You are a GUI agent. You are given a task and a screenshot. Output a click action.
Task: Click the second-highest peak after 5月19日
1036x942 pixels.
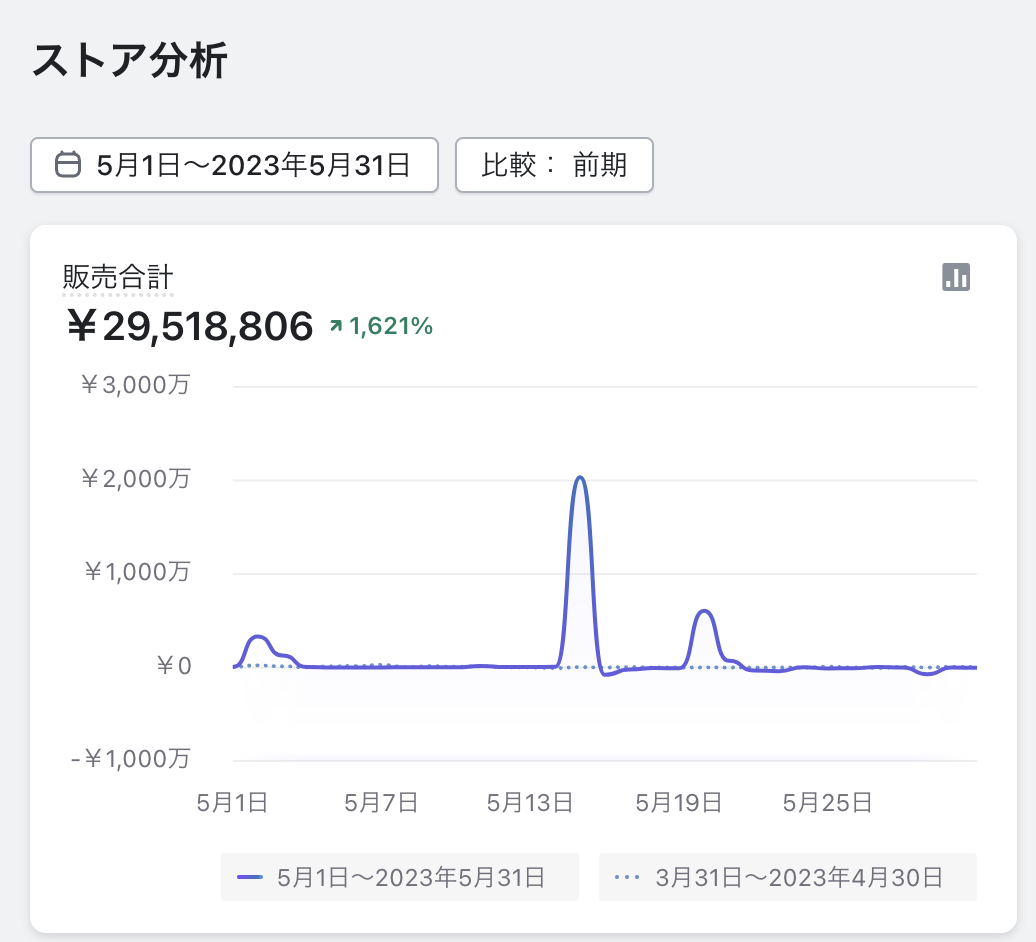pos(705,611)
